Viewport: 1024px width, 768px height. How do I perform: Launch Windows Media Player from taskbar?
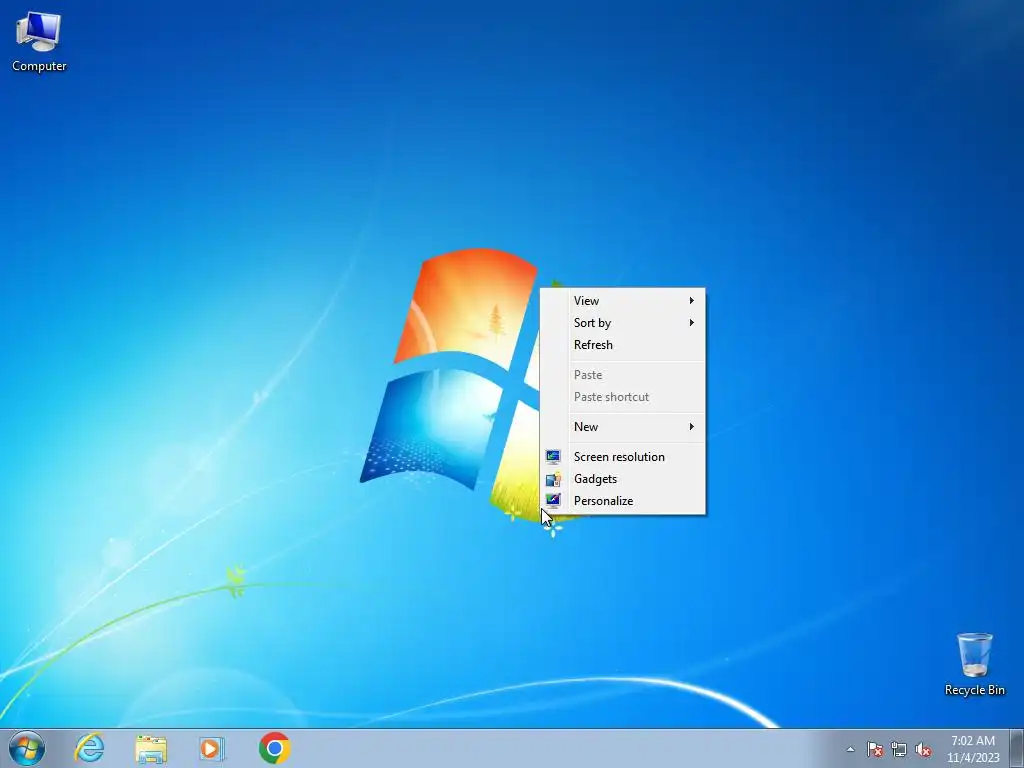[212, 748]
